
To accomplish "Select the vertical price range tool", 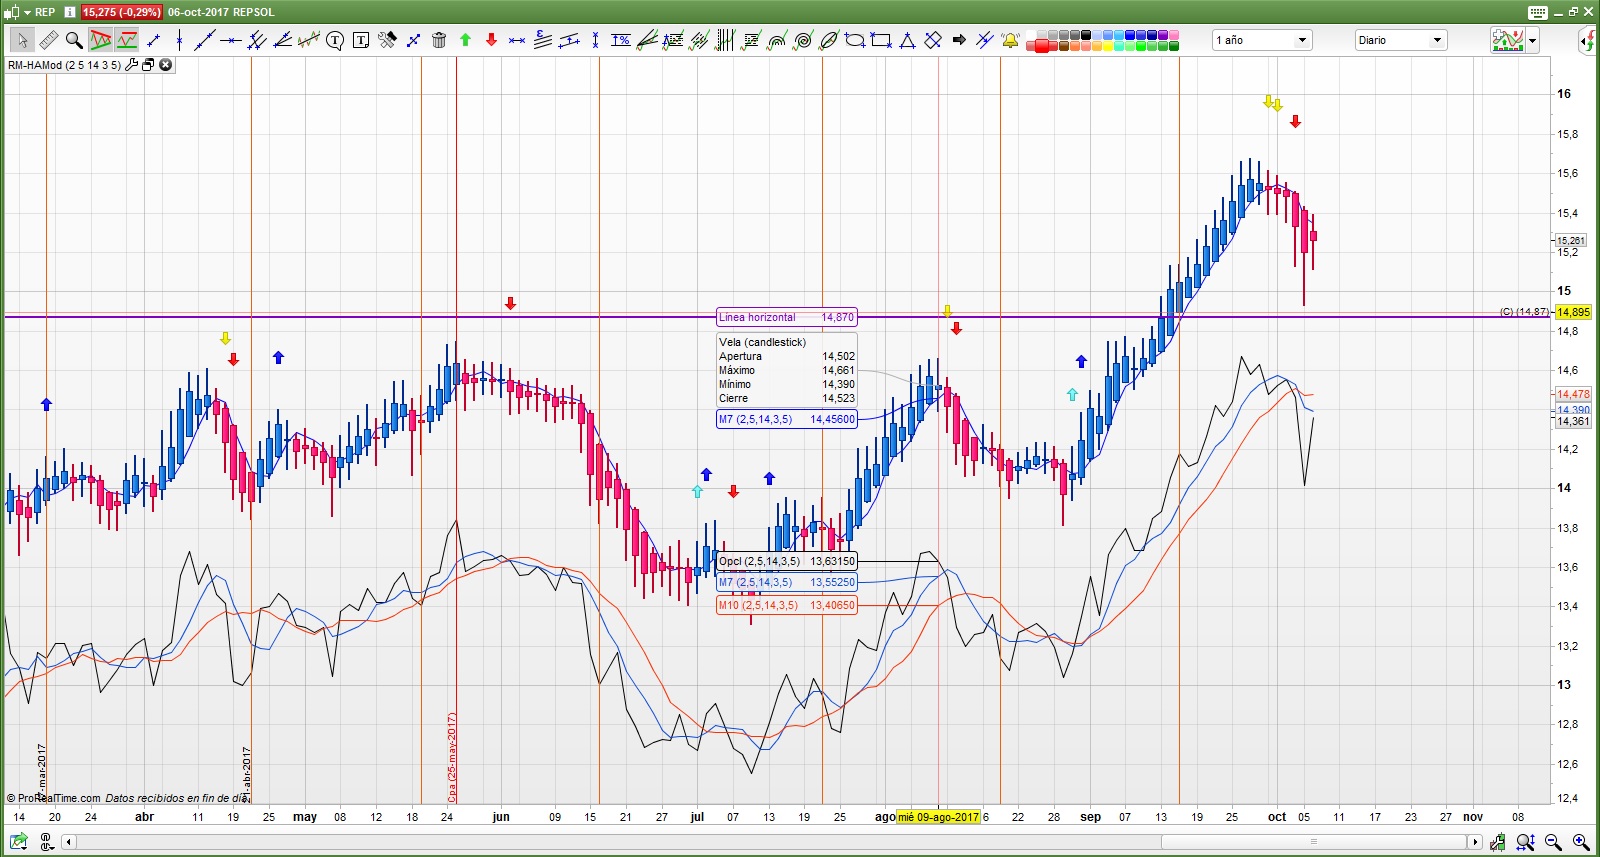I will pyautogui.click(x=595, y=40).
